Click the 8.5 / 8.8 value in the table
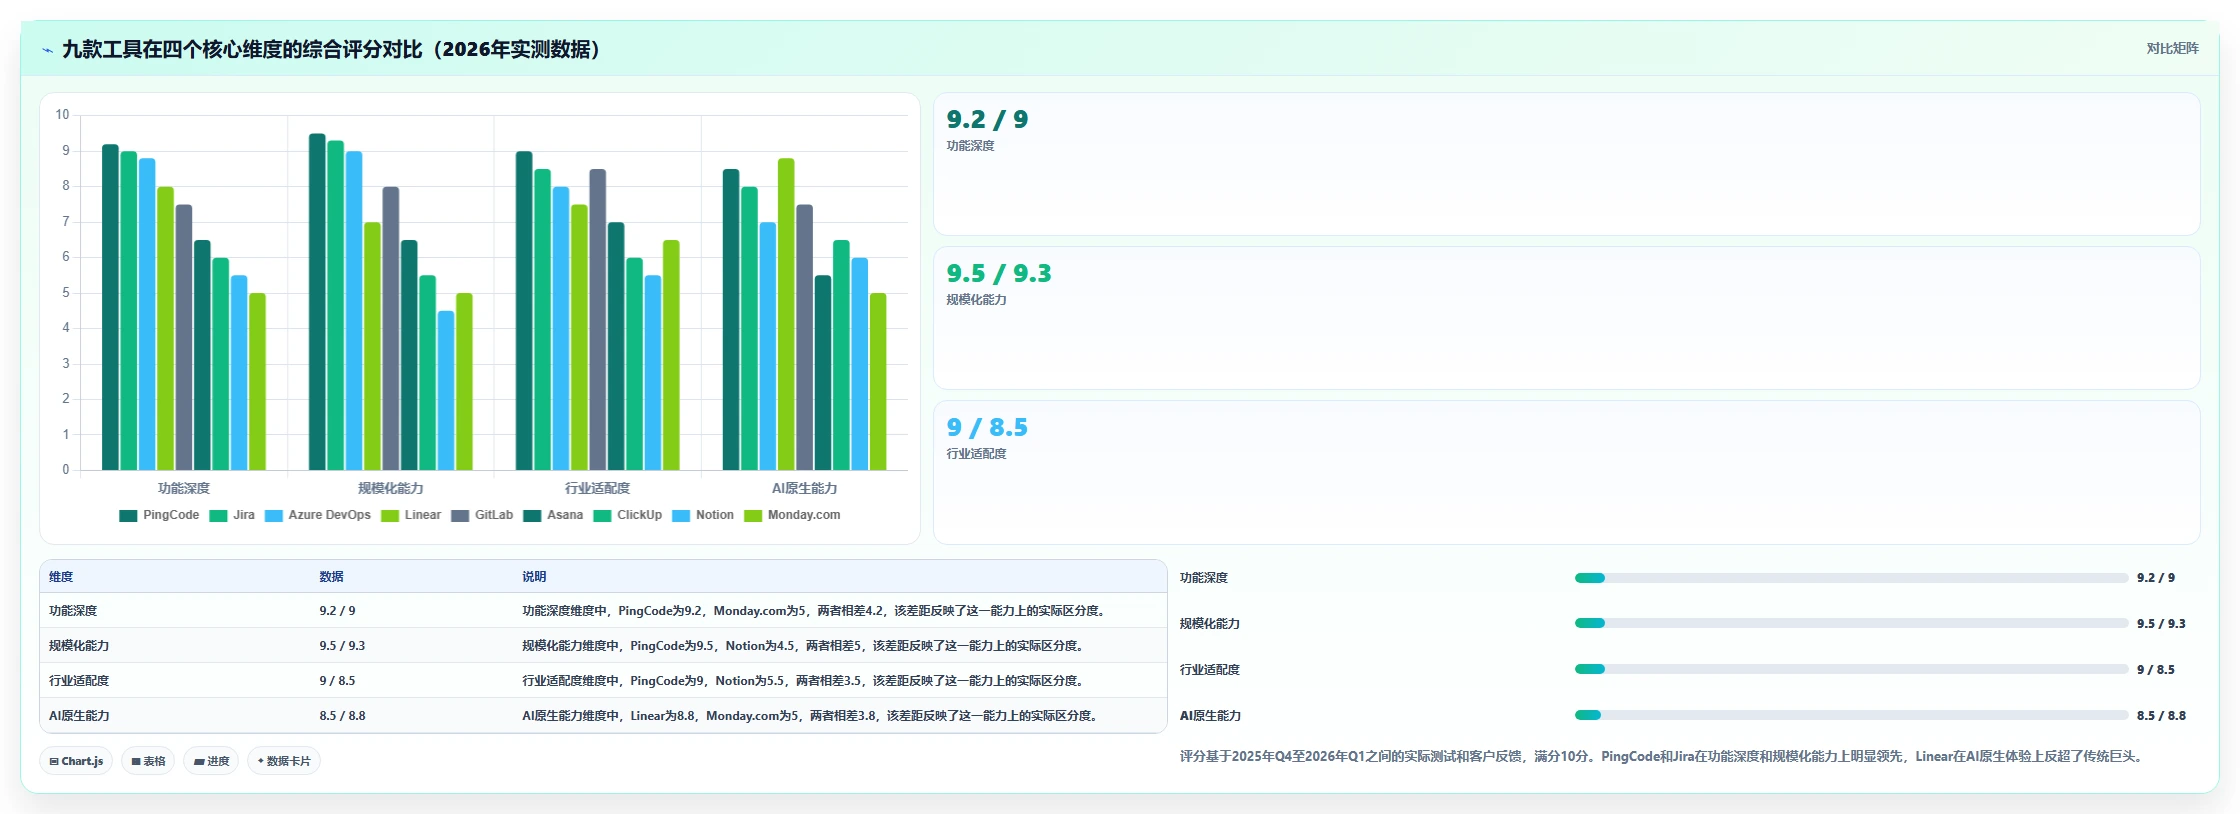2240x814 pixels. point(342,716)
